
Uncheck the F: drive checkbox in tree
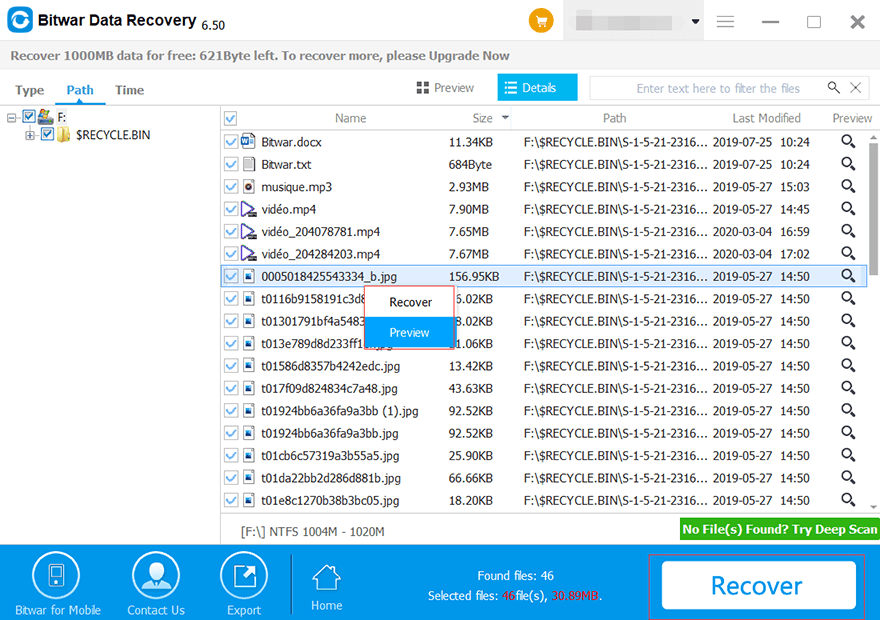(29, 117)
